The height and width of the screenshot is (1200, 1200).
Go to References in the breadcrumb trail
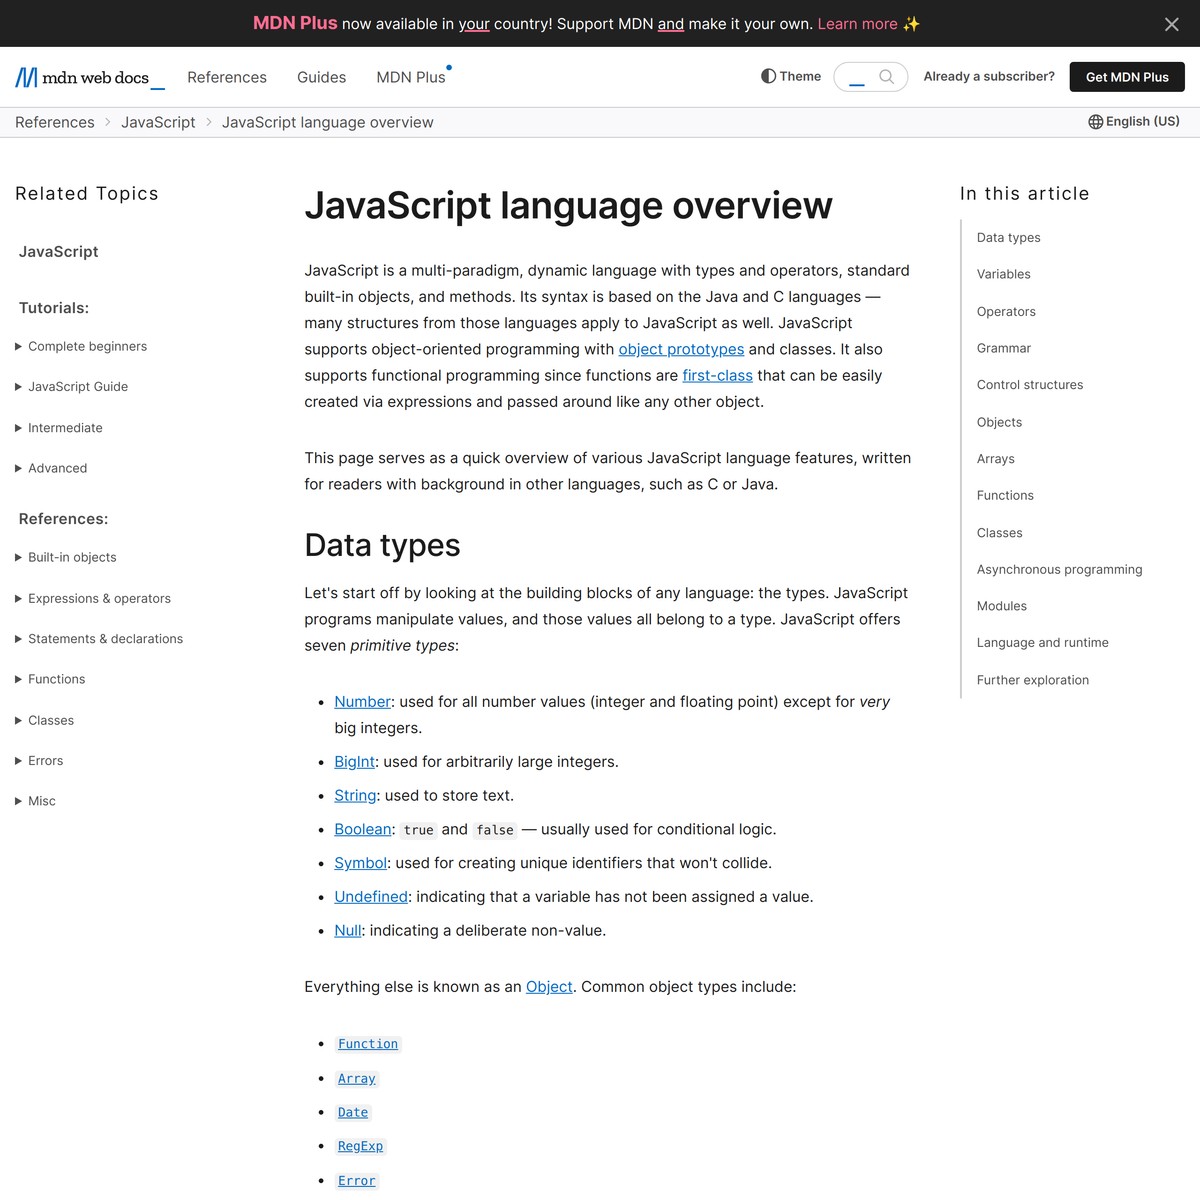(55, 122)
